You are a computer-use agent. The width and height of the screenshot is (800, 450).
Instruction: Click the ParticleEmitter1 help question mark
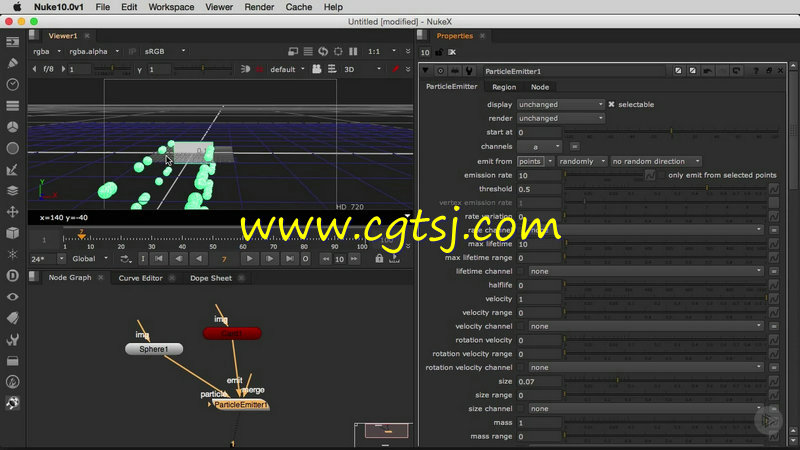click(756, 71)
